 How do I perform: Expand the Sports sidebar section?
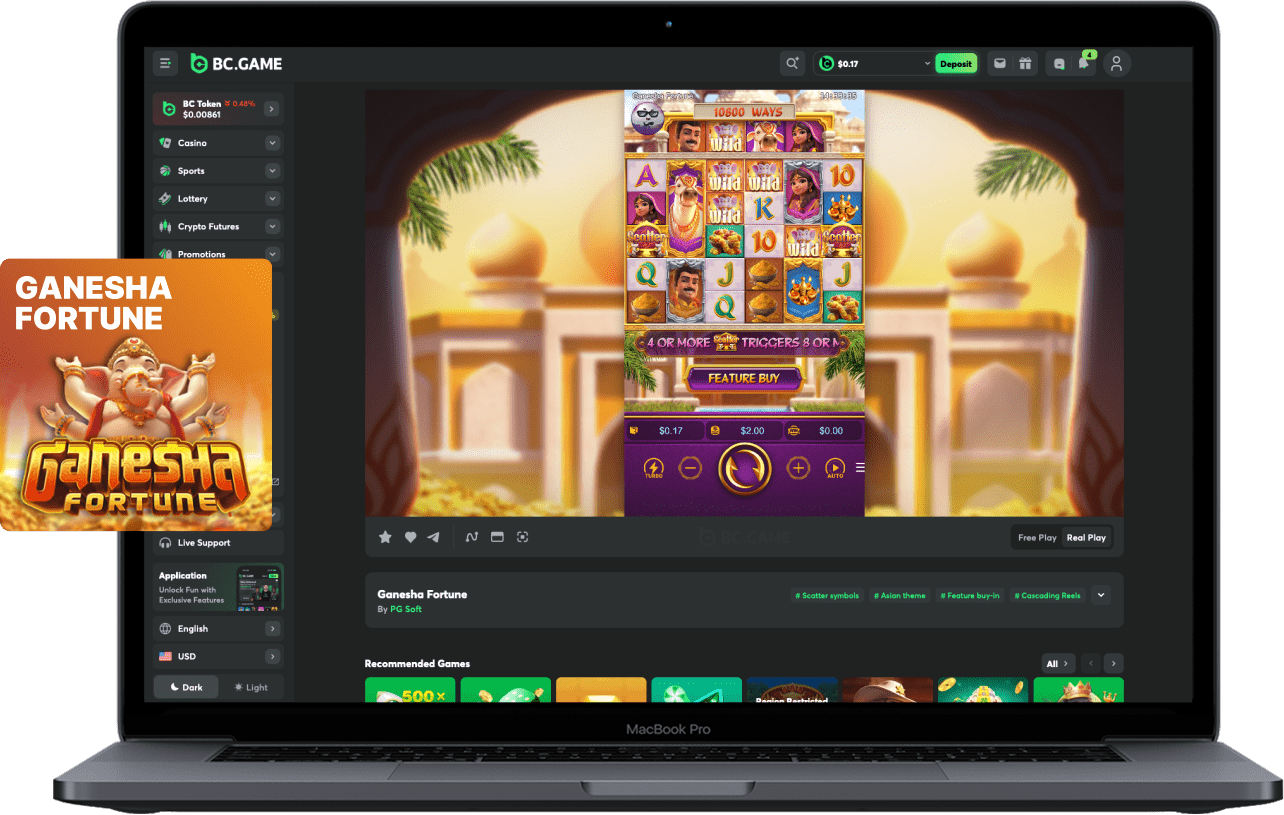[272, 171]
